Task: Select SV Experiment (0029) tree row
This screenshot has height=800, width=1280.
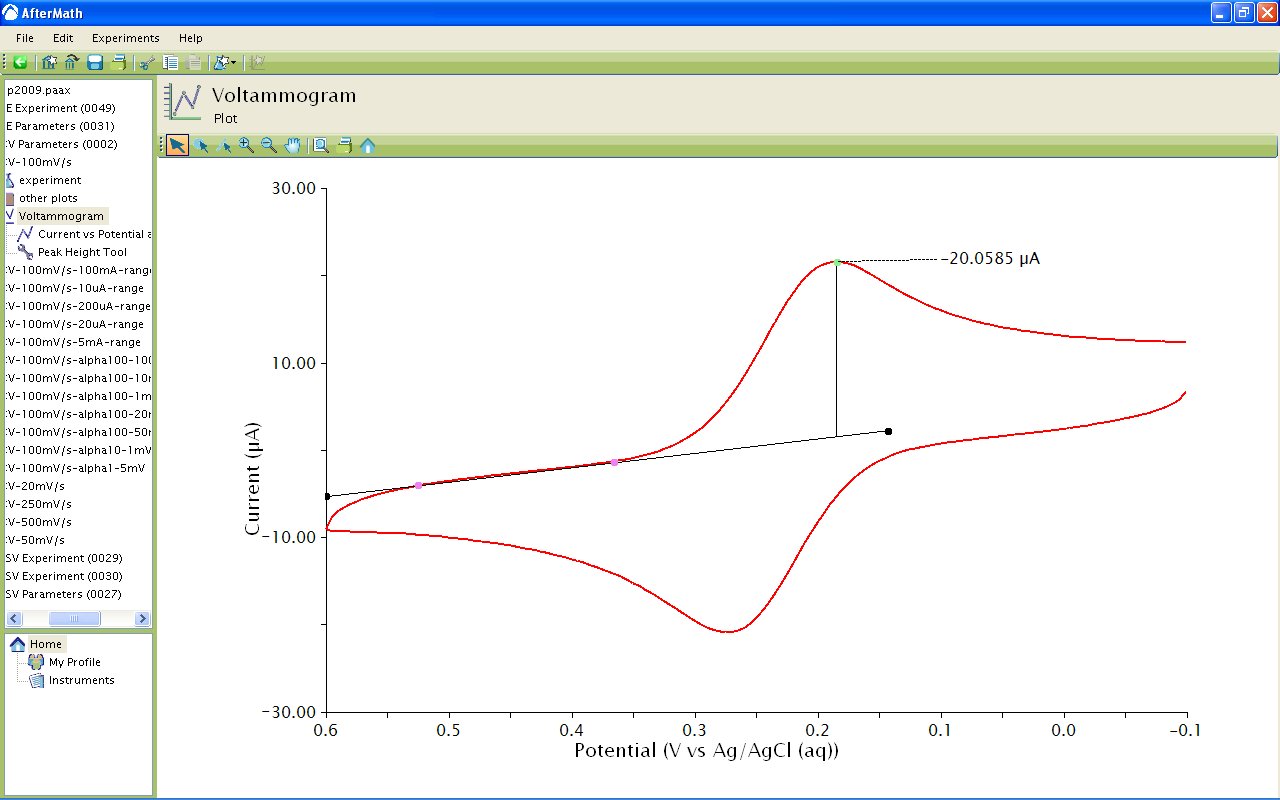Action: click(x=64, y=558)
